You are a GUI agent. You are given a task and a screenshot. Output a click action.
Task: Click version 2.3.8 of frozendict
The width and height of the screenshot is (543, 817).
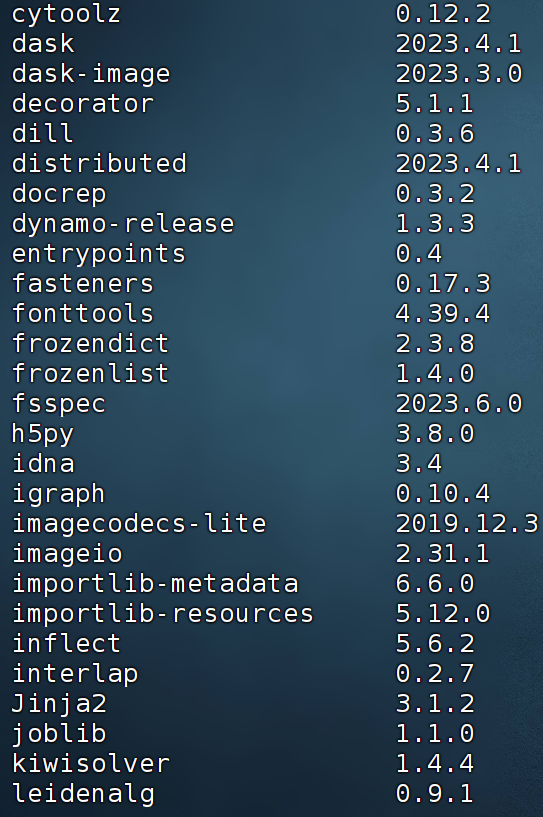(435, 343)
